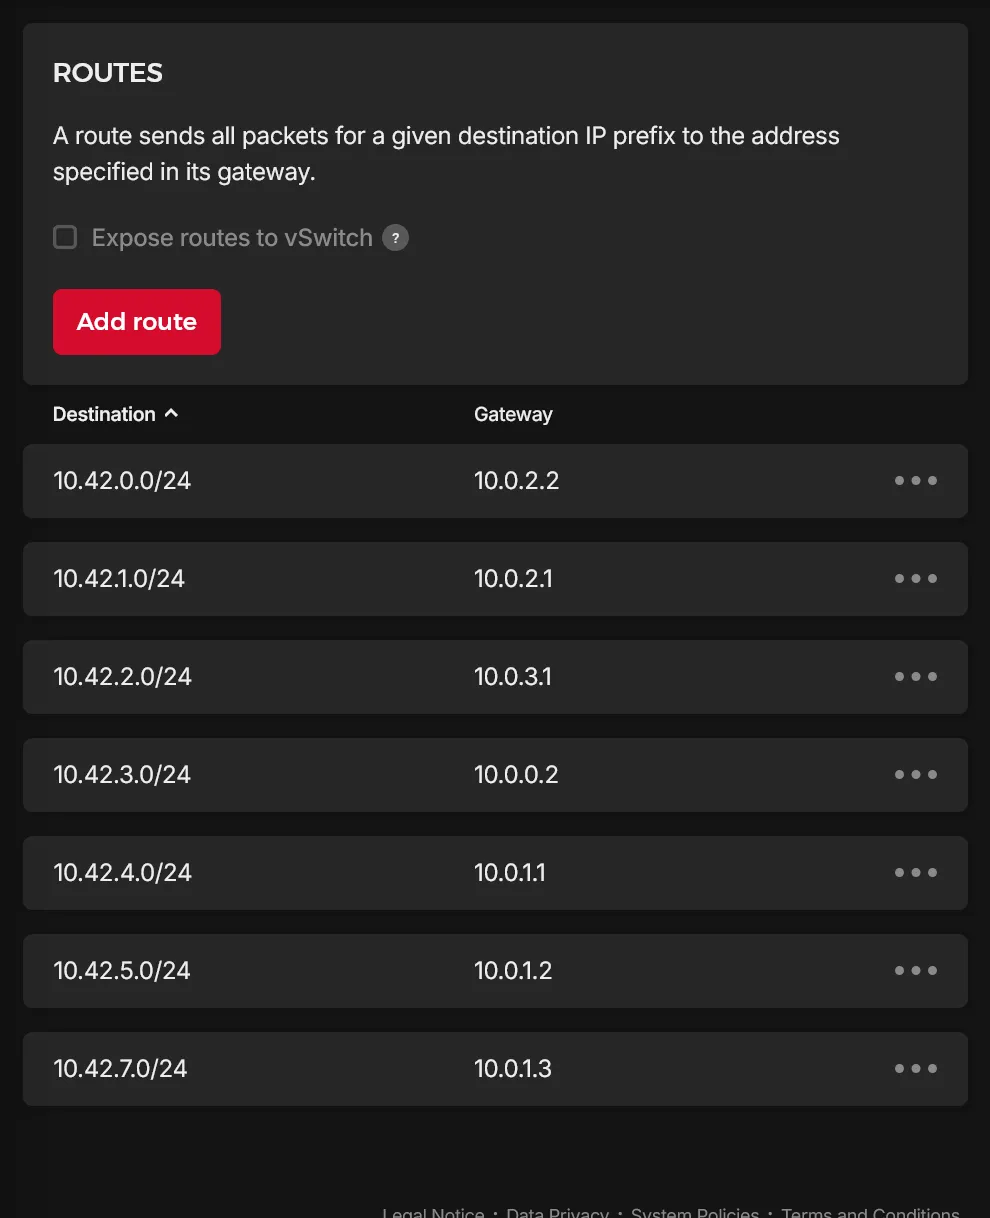Open three-dot menu for route 10.42.2.0/24

[915, 677]
